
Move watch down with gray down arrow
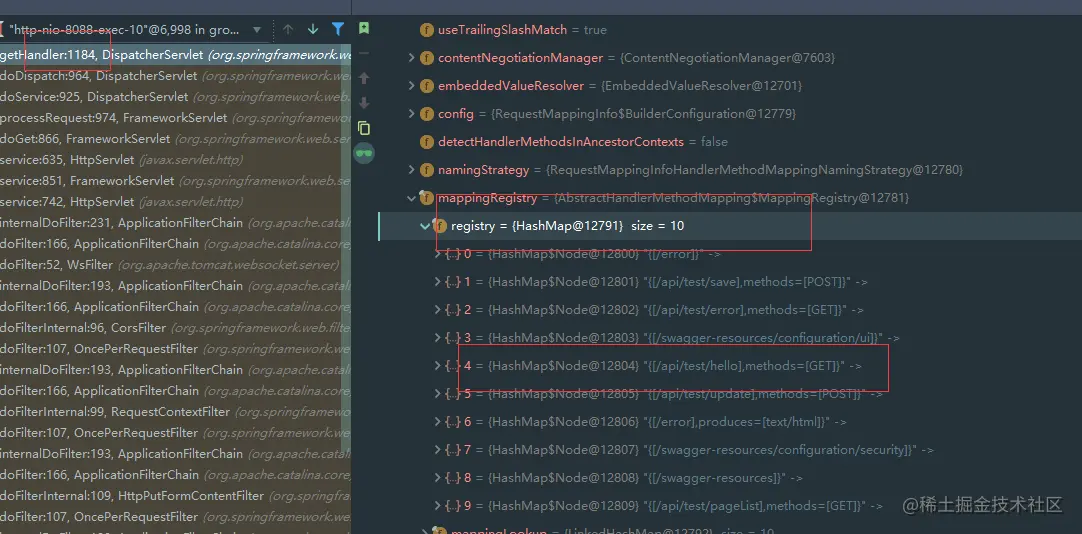[x=364, y=103]
